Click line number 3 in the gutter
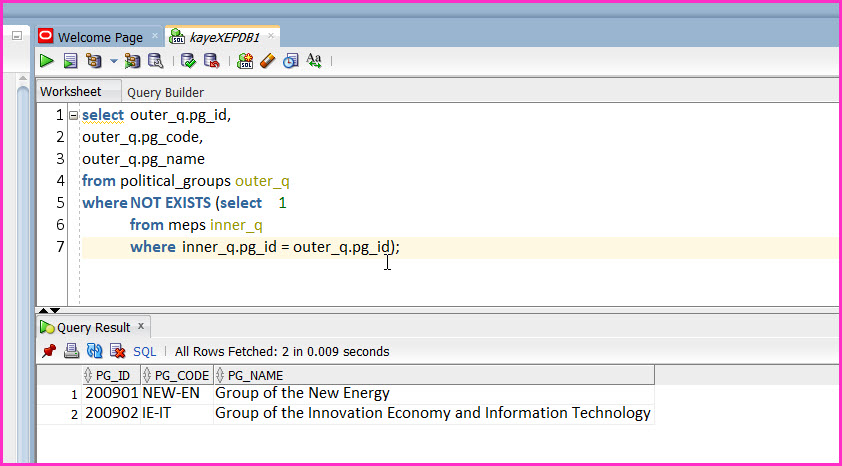 [60, 159]
